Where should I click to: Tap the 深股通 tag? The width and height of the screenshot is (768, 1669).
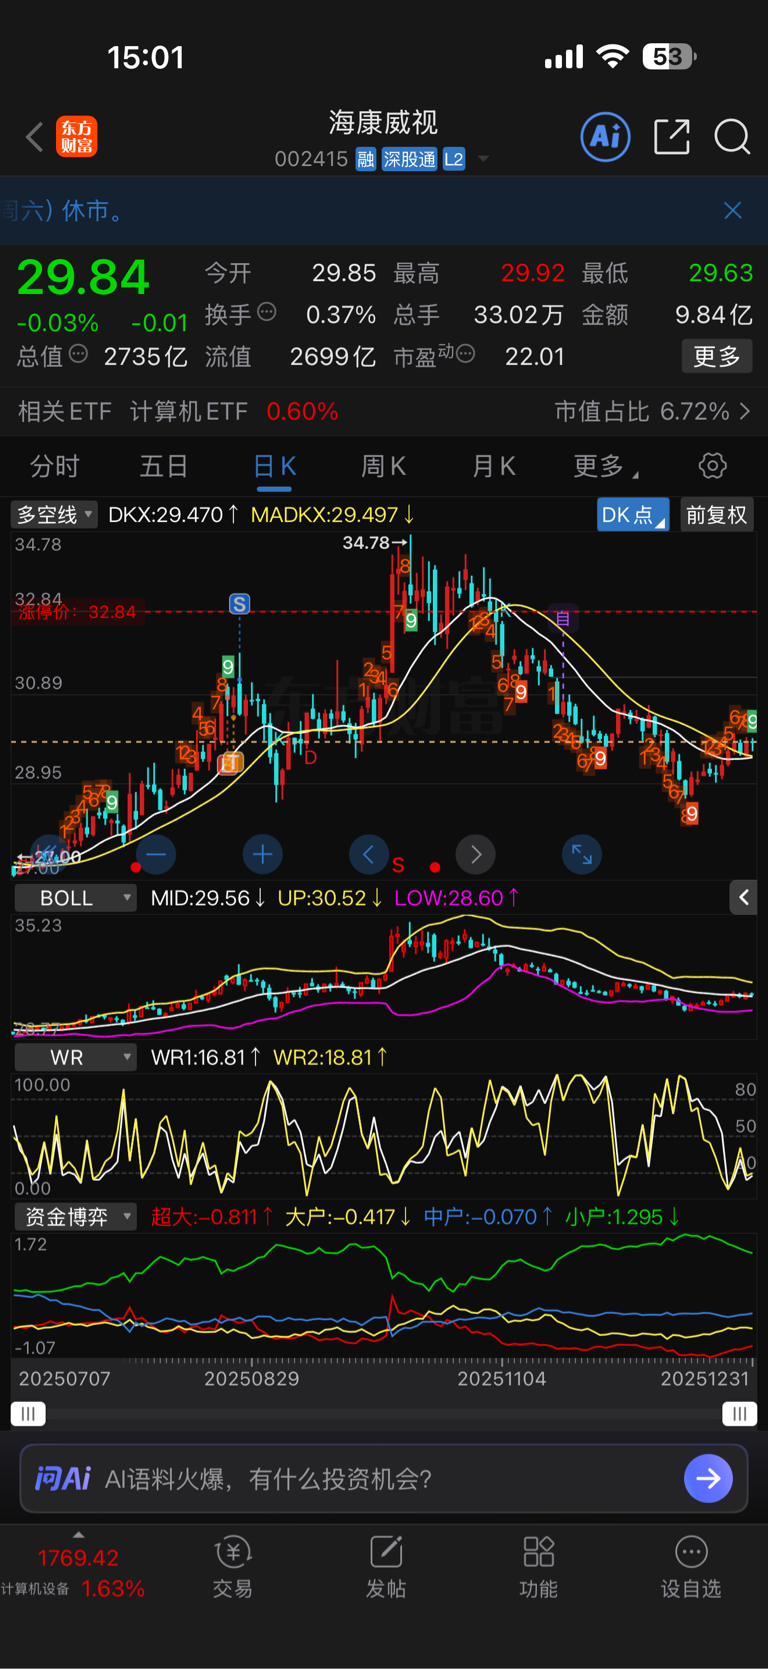pos(409,160)
